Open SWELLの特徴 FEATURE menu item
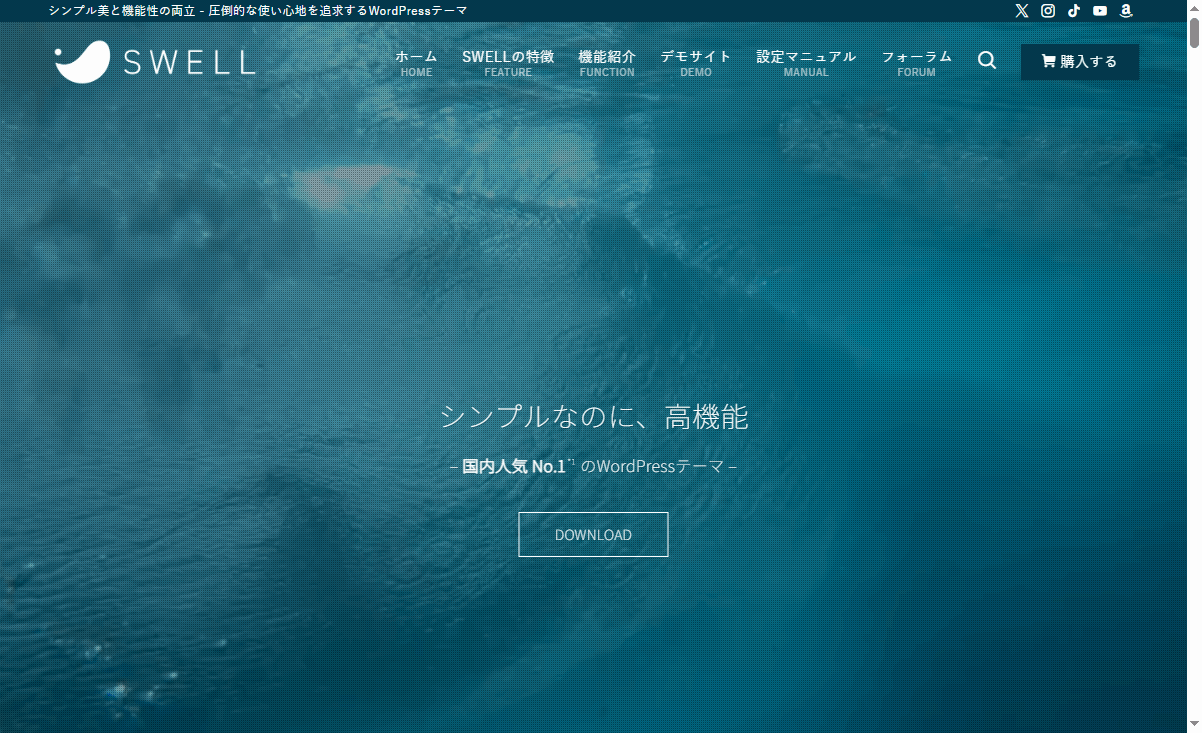Viewport: 1202px width, 733px height. (x=508, y=63)
